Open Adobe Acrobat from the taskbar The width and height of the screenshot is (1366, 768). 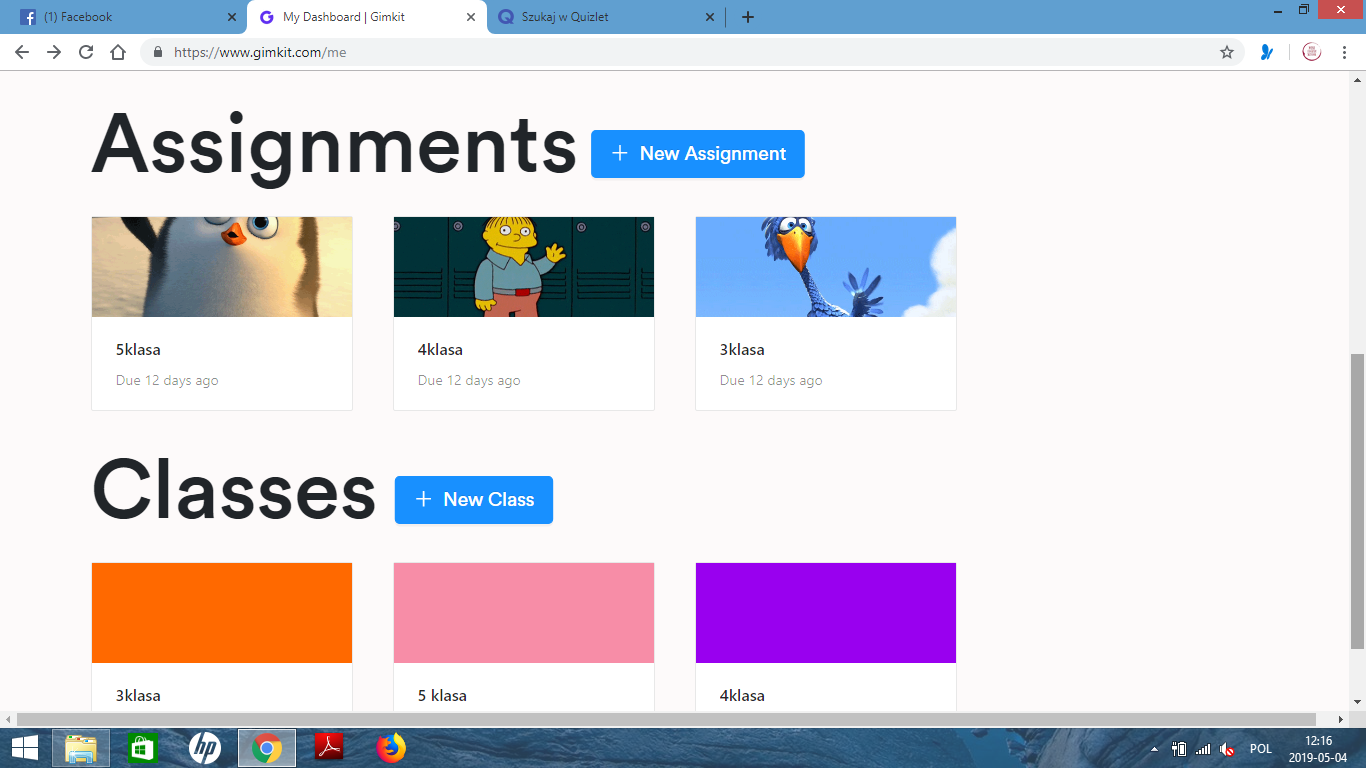pos(330,748)
